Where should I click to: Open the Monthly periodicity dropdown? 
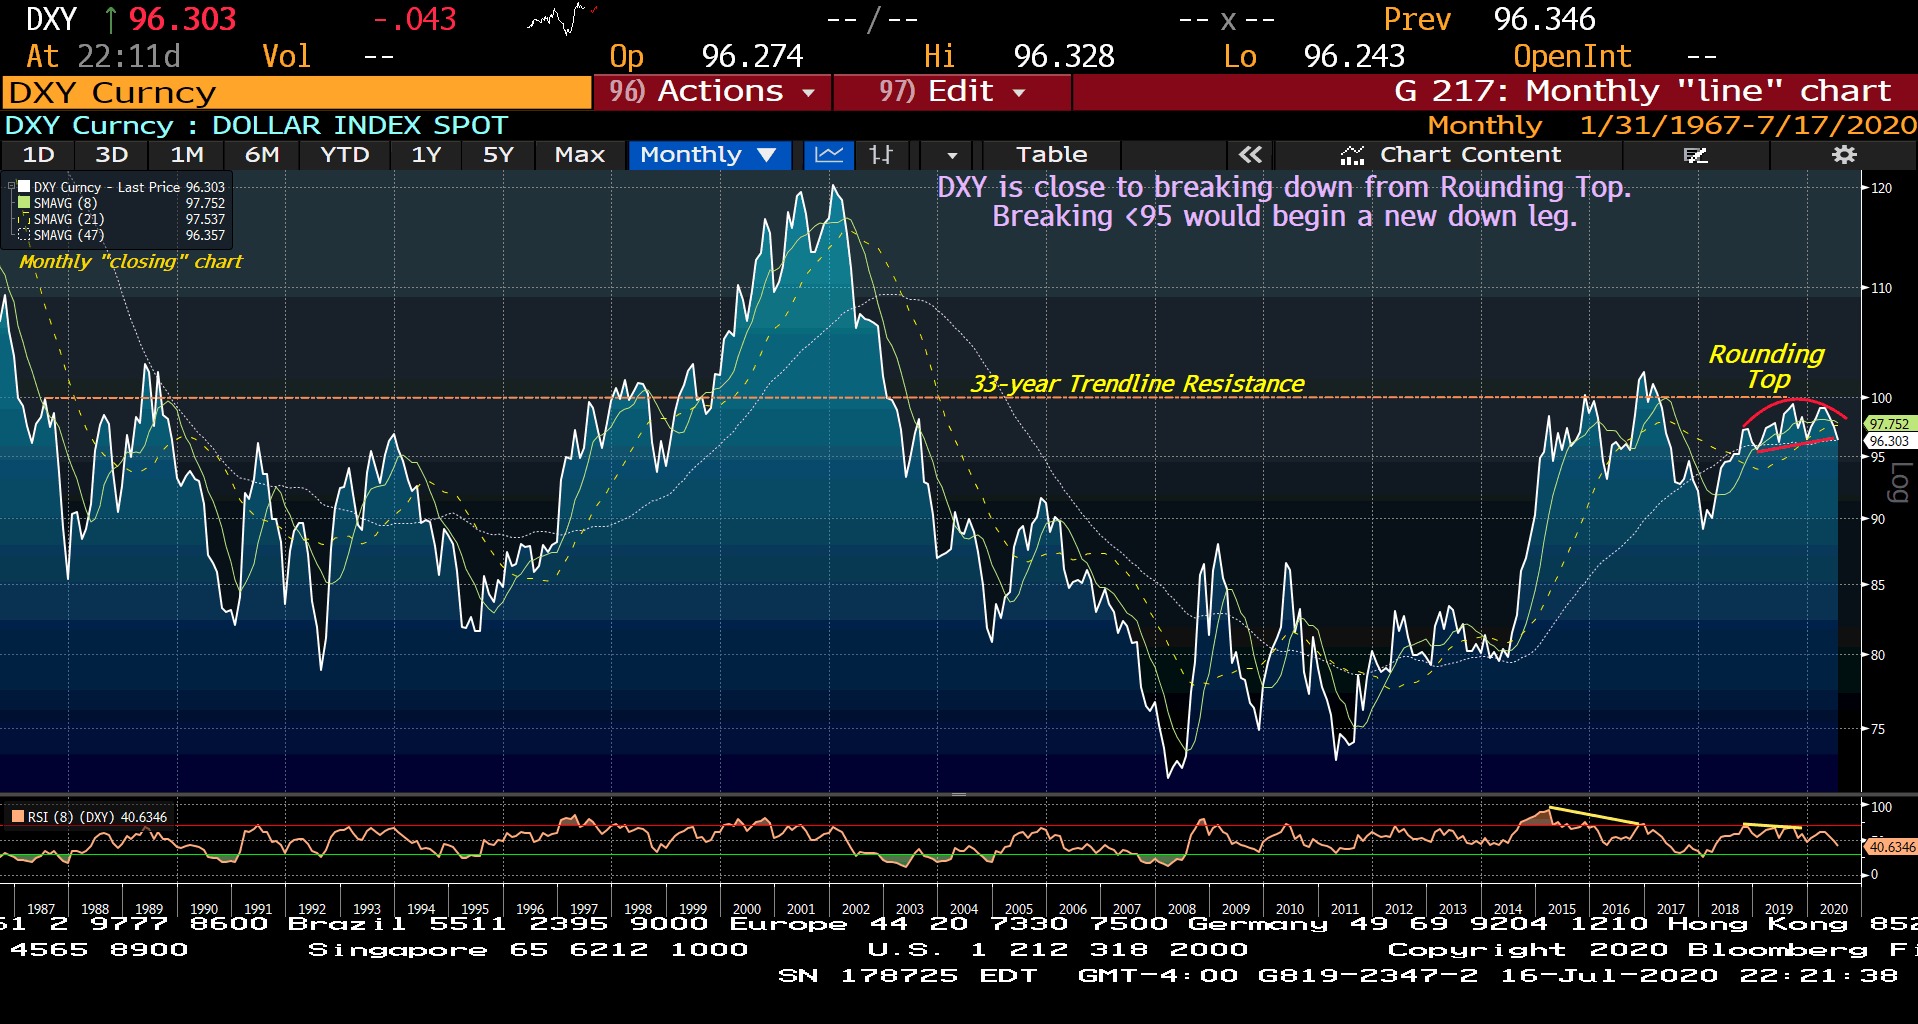point(709,155)
